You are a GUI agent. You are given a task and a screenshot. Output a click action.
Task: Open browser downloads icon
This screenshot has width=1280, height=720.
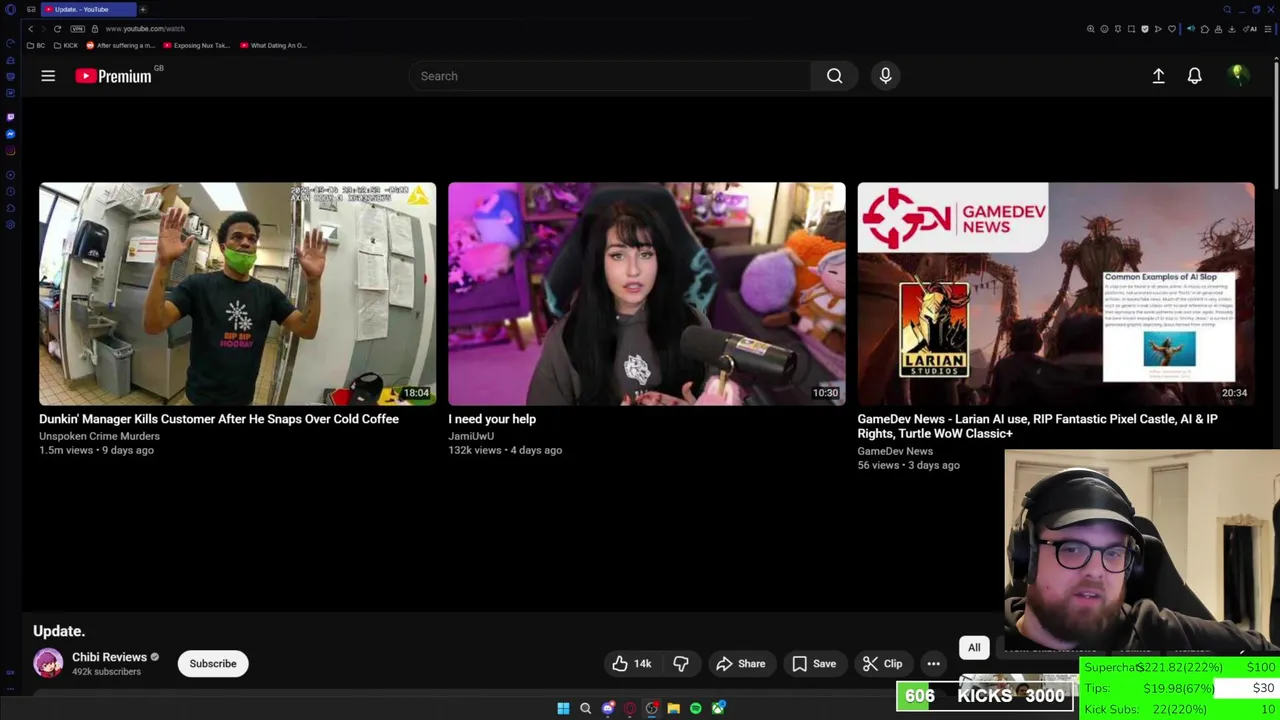[x=1231, y=29]
